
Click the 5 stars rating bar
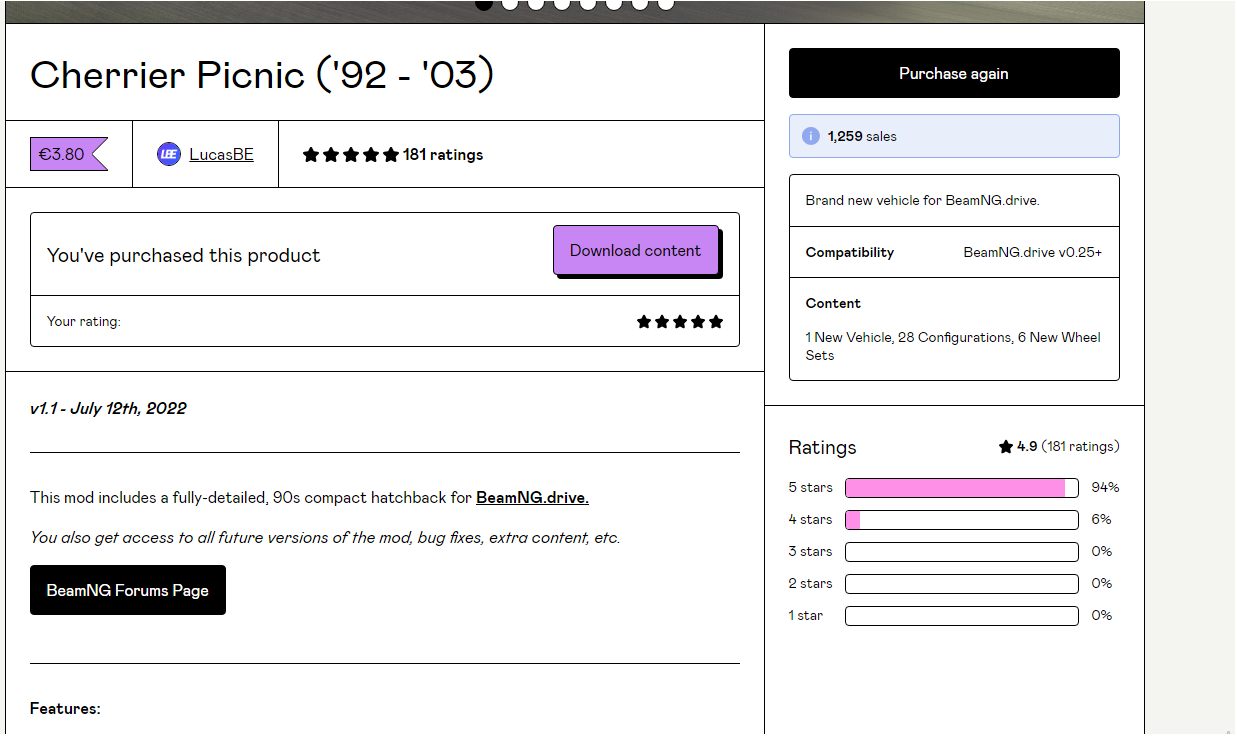(x=962, y=488)
